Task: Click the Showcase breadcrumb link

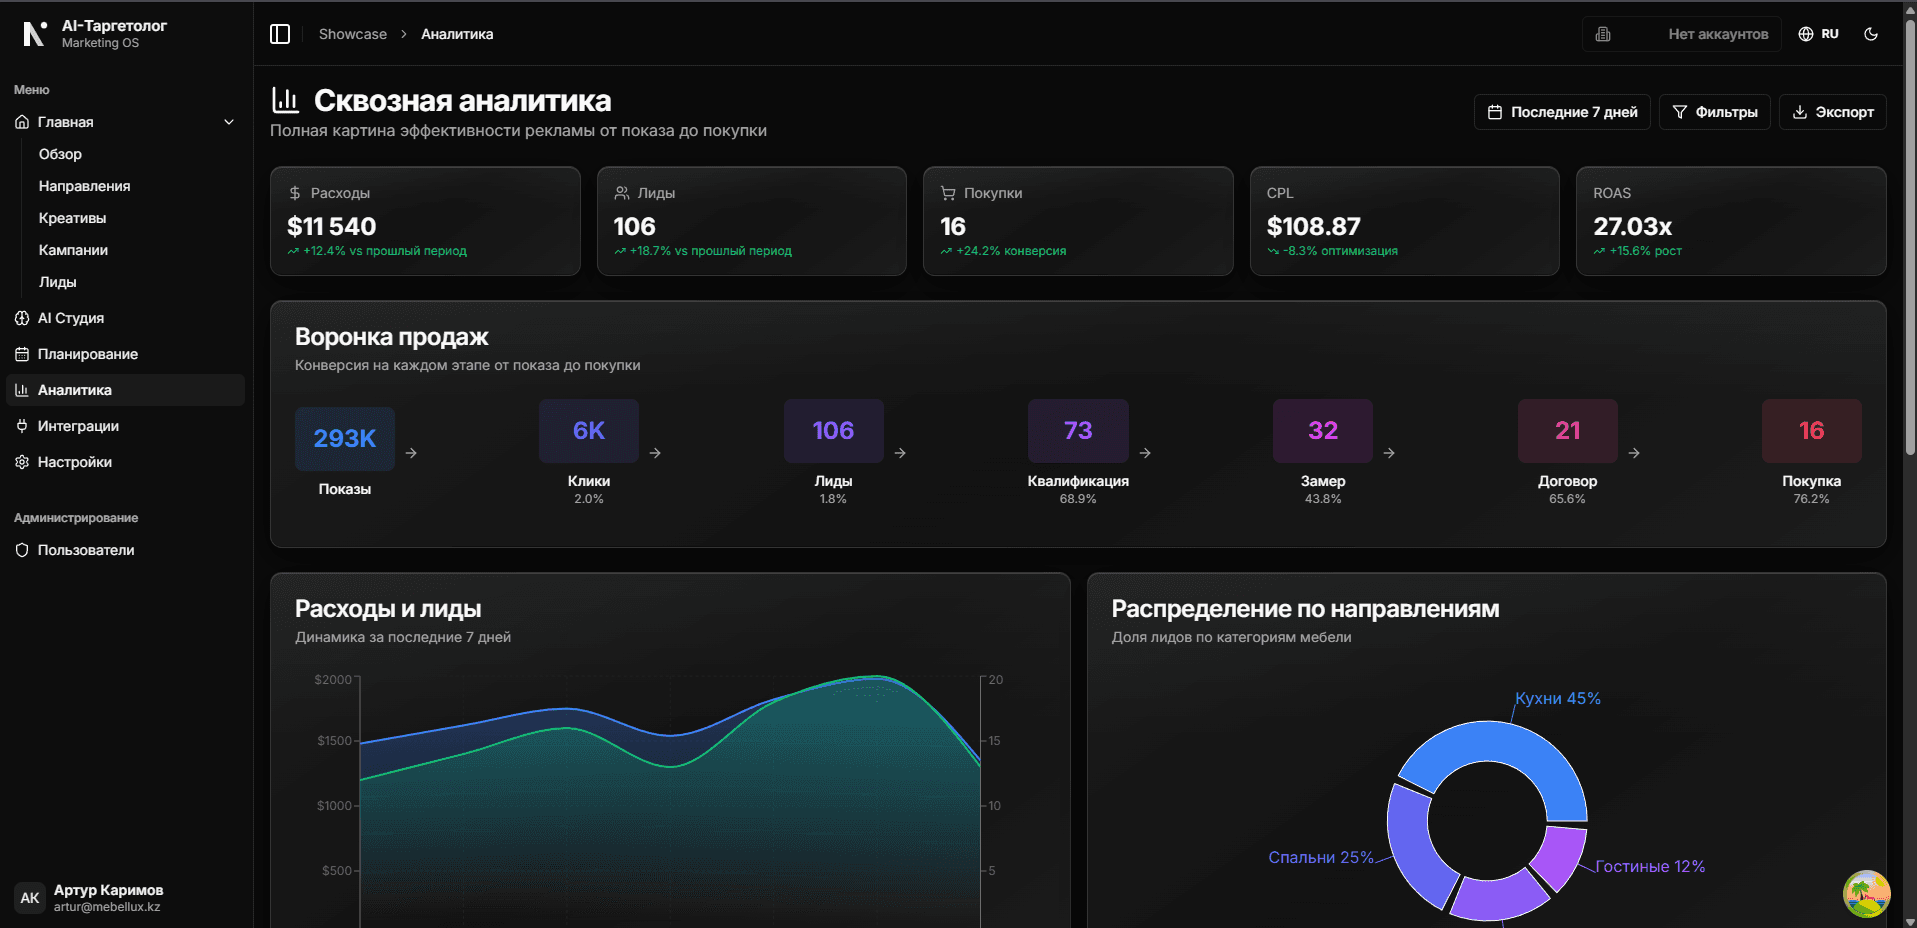Action: (352, 34)
